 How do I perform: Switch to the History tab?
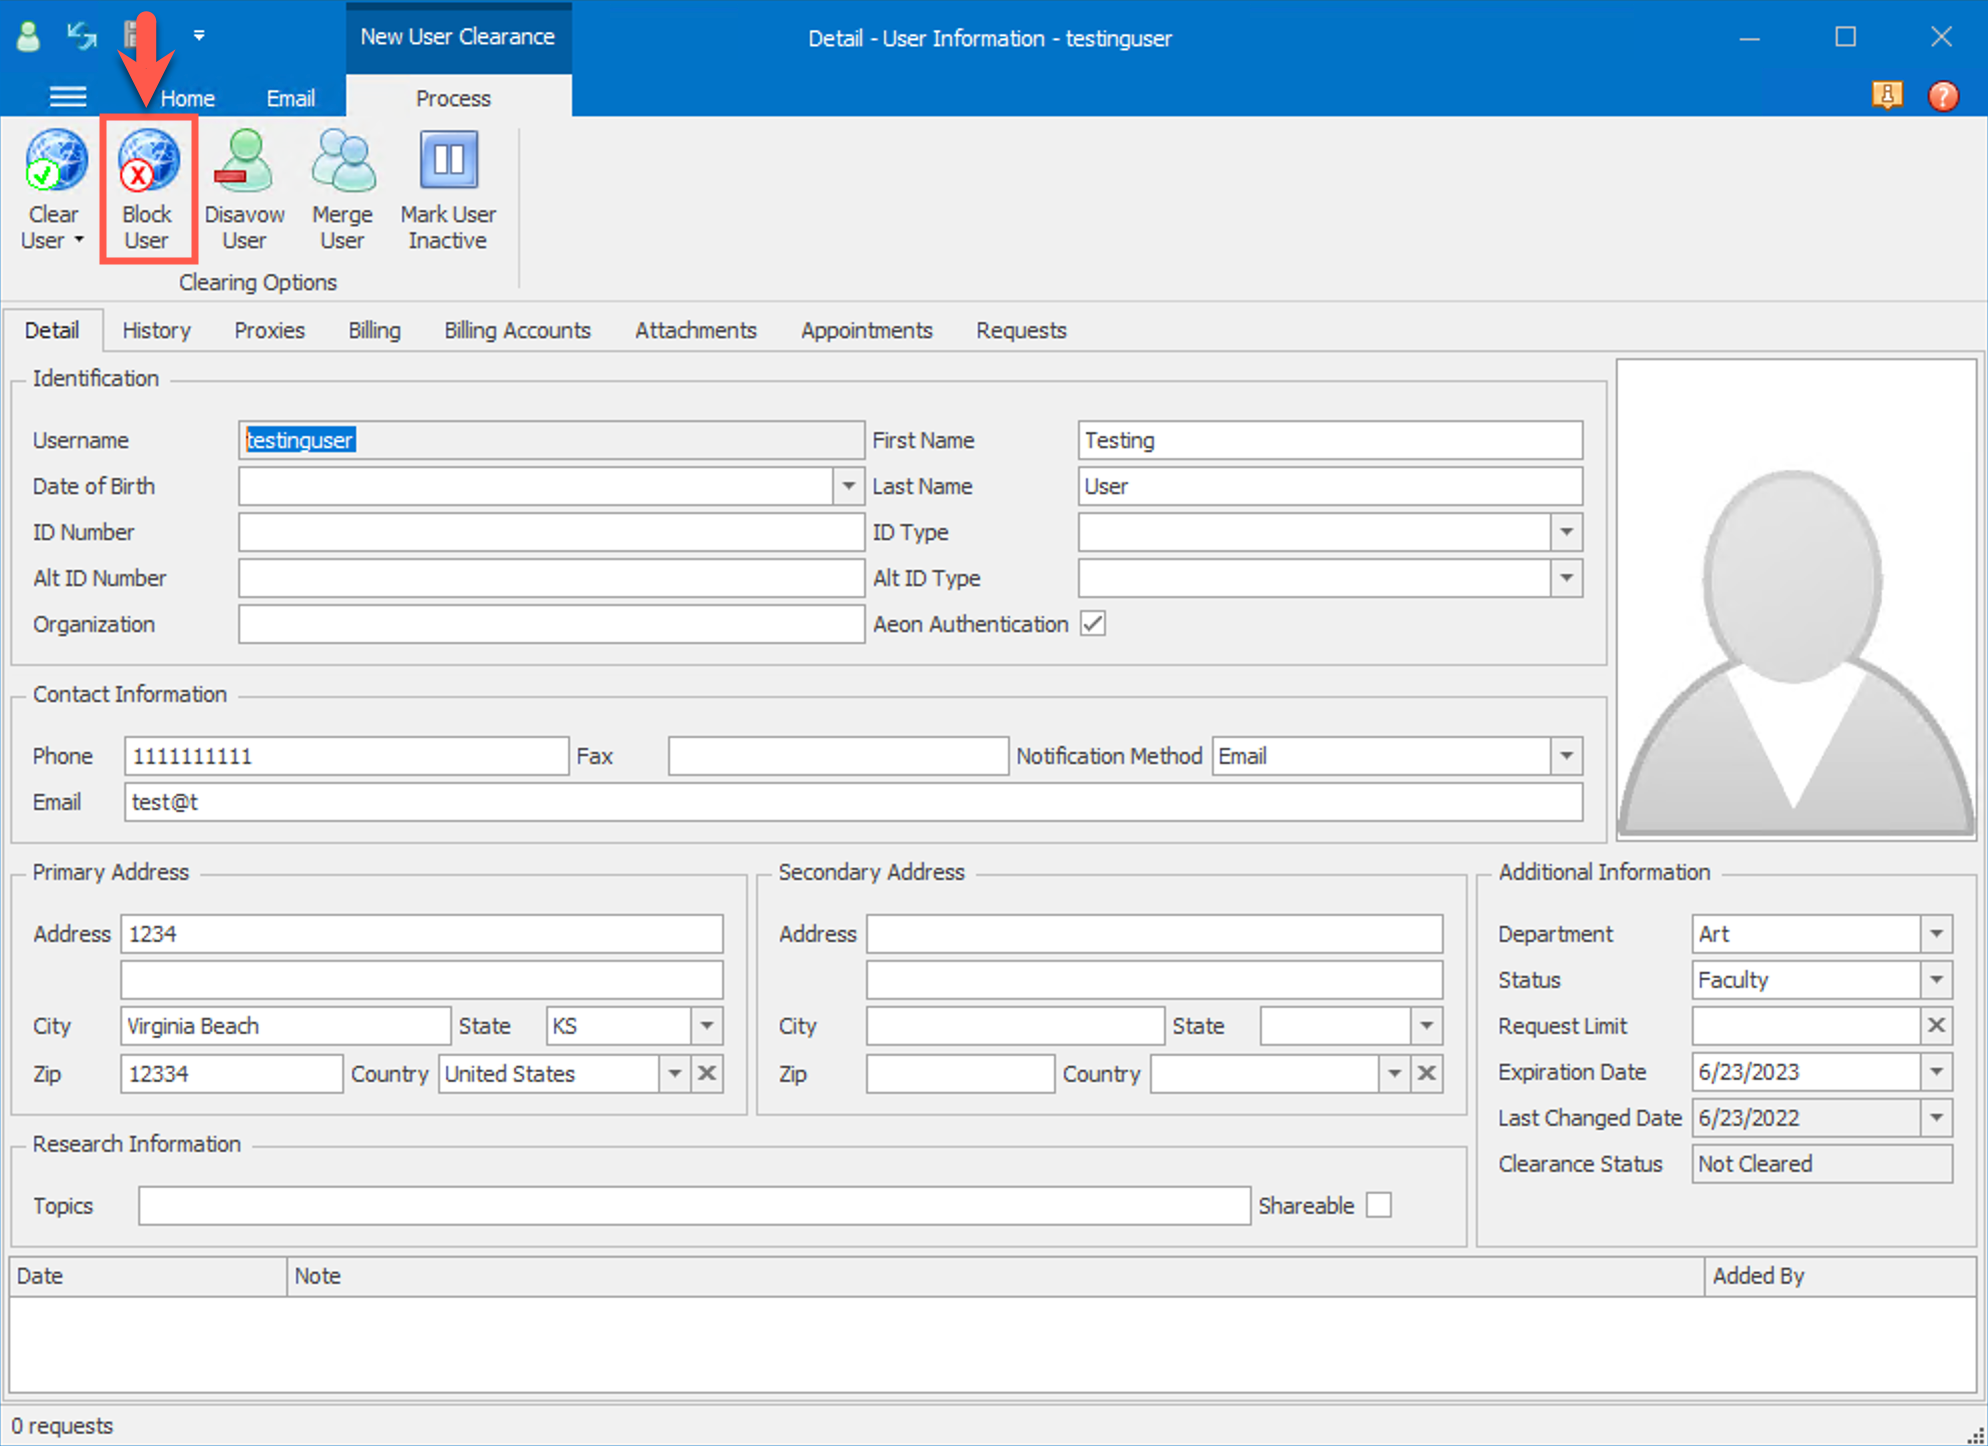(x=156, y=330)
